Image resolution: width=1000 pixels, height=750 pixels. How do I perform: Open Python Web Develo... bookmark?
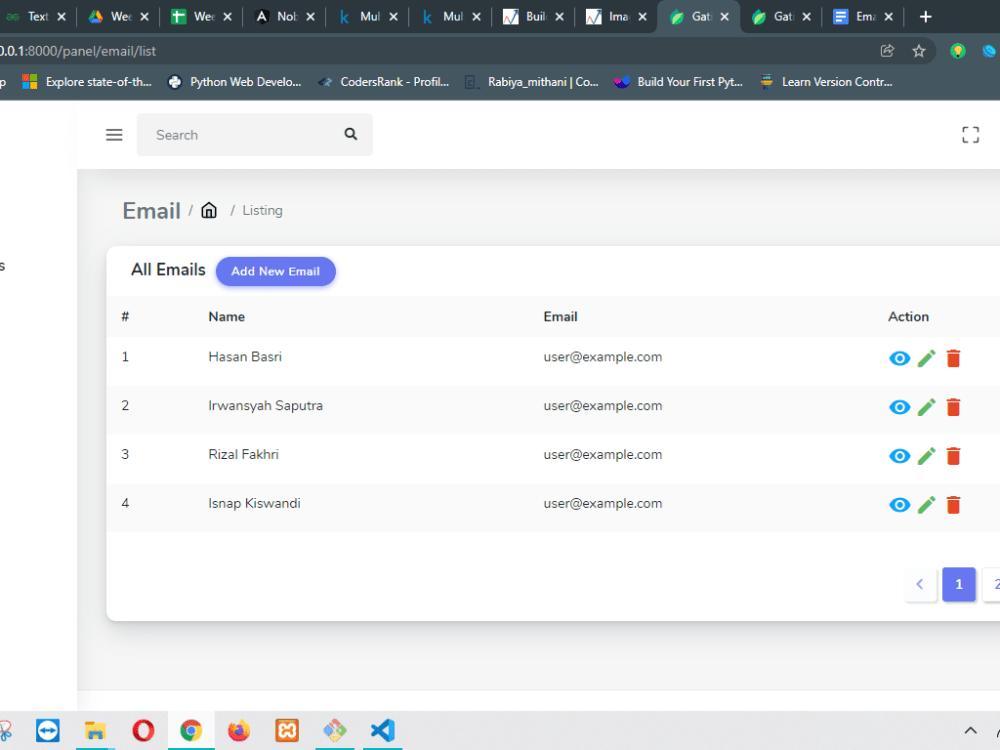(x=234, y=82)
